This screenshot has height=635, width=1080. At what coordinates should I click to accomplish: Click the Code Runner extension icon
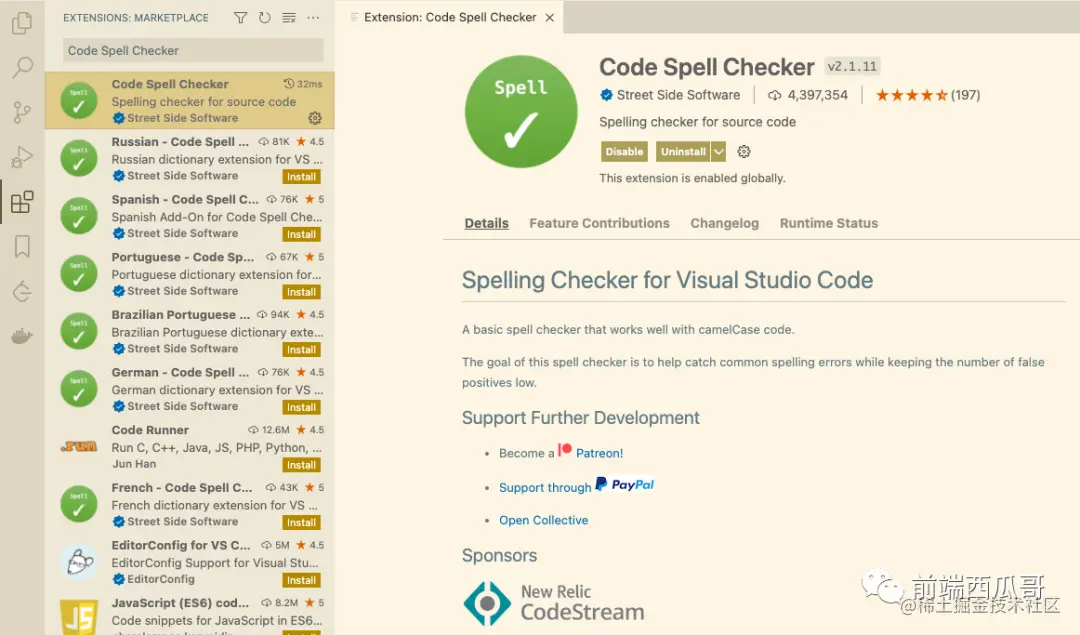click(79, 446)
